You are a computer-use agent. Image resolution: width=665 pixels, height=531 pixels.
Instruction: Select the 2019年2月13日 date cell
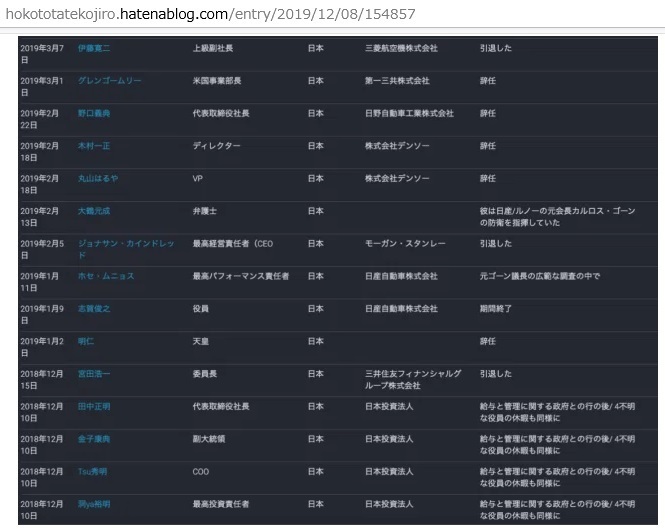pos(39,217)
